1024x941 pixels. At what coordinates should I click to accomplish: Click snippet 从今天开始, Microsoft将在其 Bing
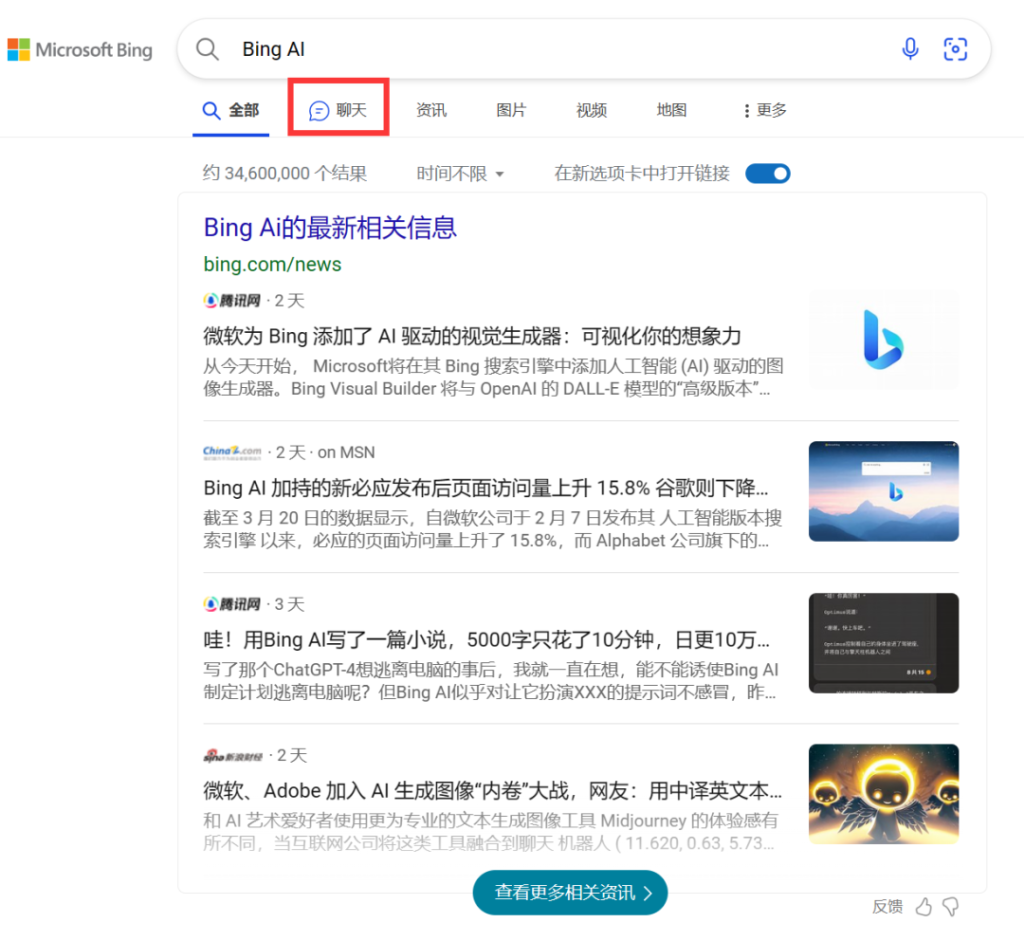493,377
